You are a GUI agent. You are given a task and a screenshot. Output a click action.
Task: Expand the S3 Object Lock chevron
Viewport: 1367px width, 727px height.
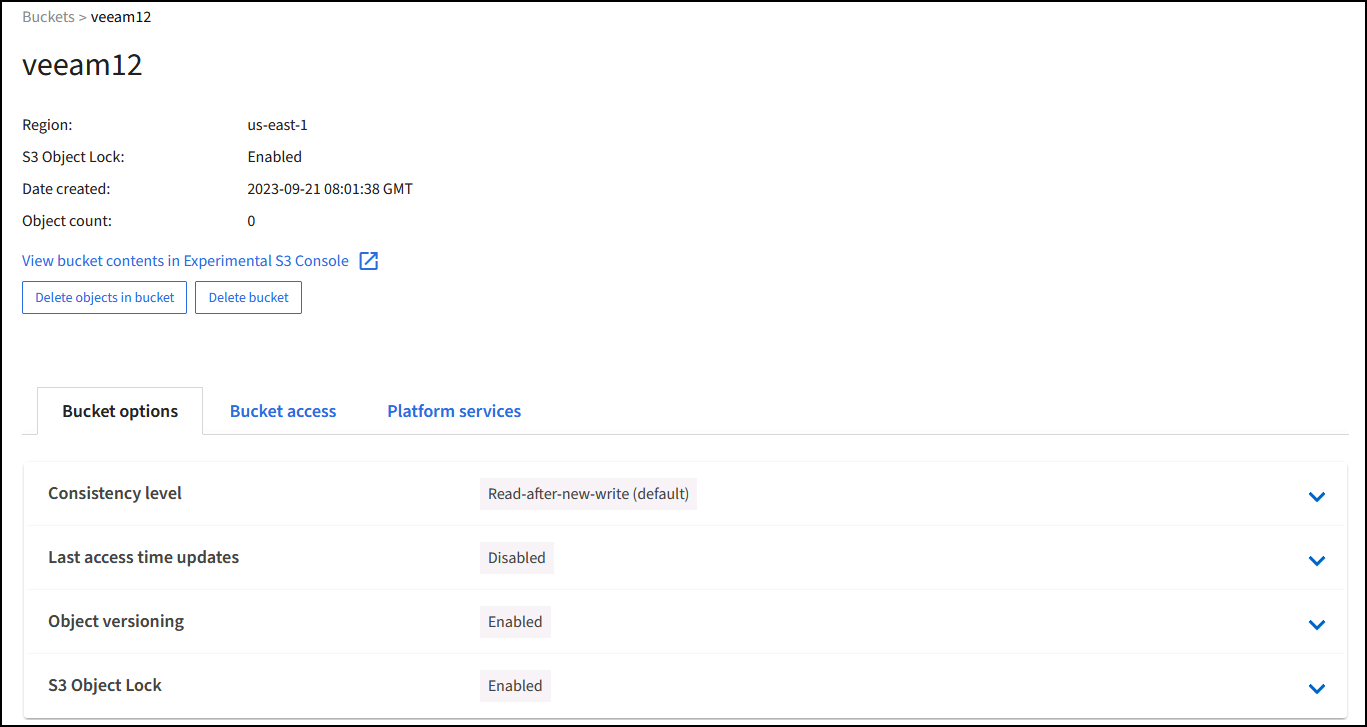1316,688
